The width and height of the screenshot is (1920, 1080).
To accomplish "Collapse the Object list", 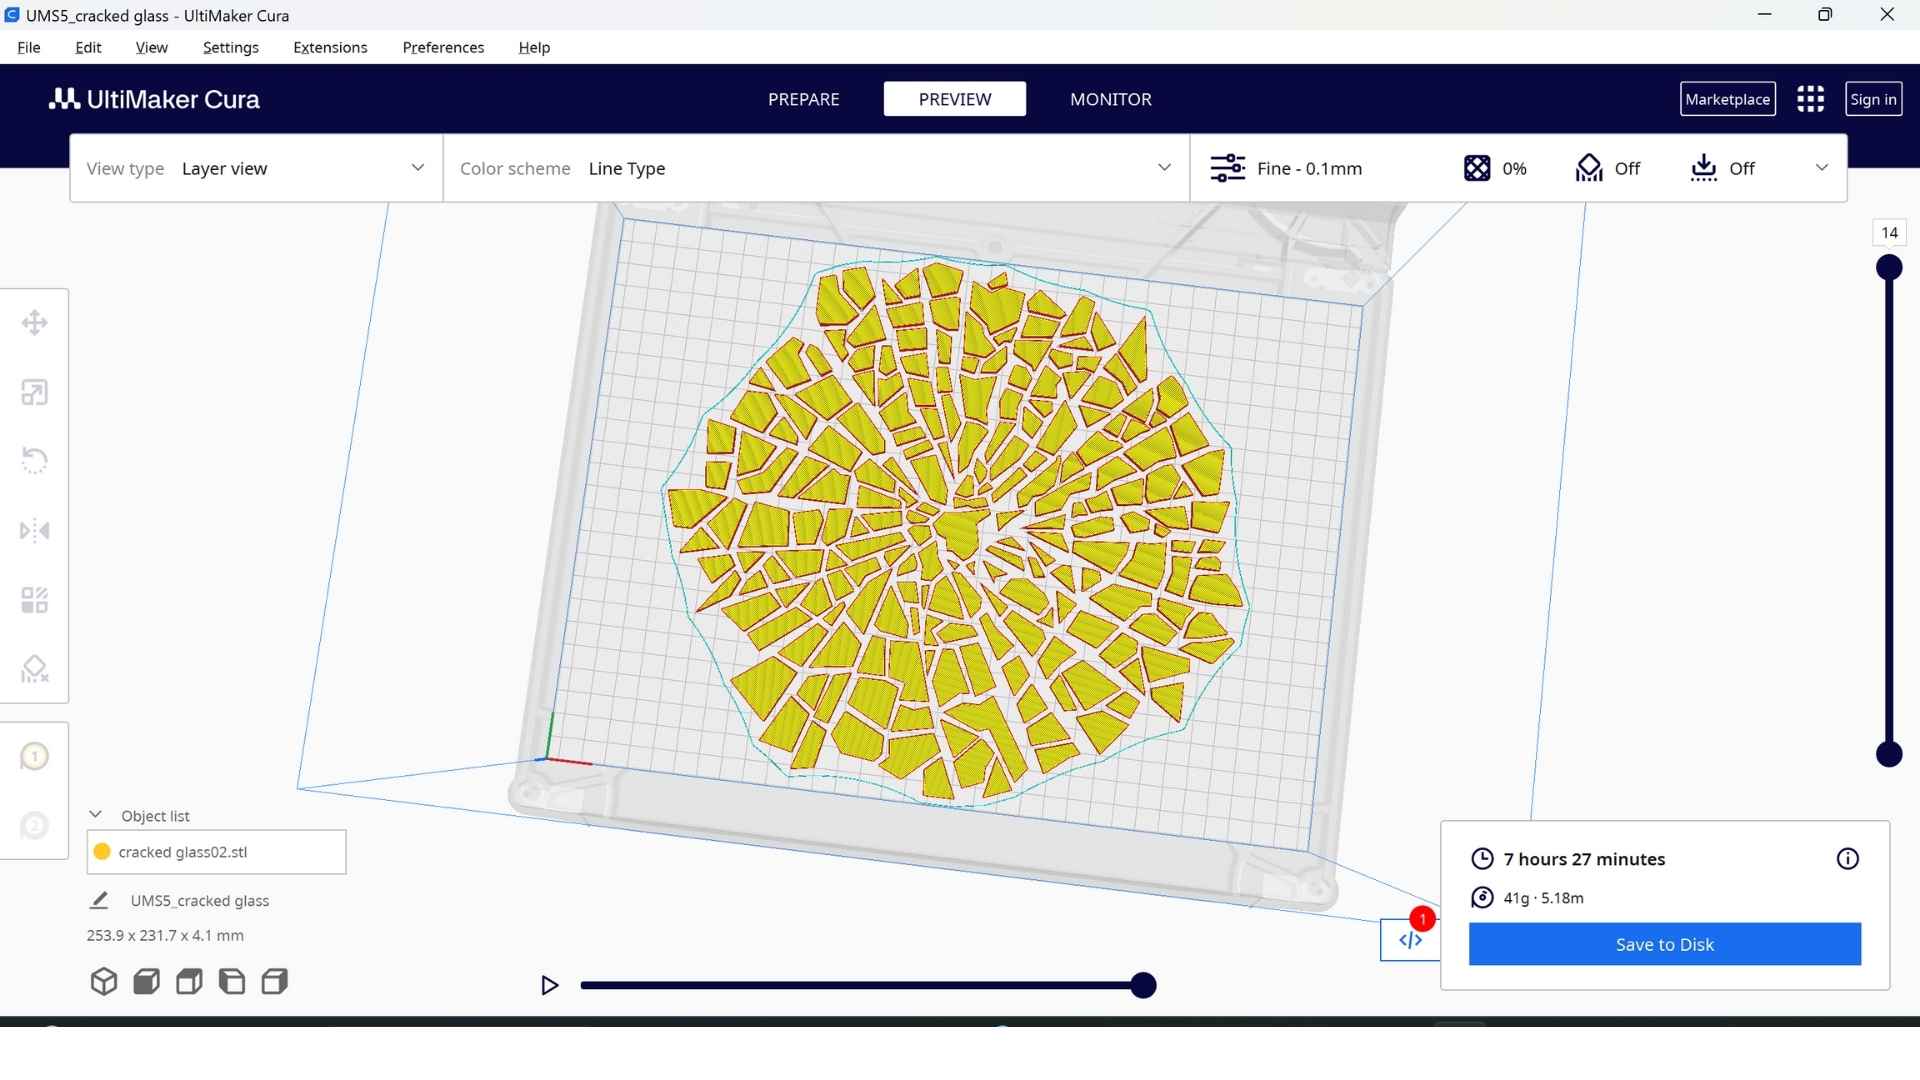I will (x=96, y=815).
